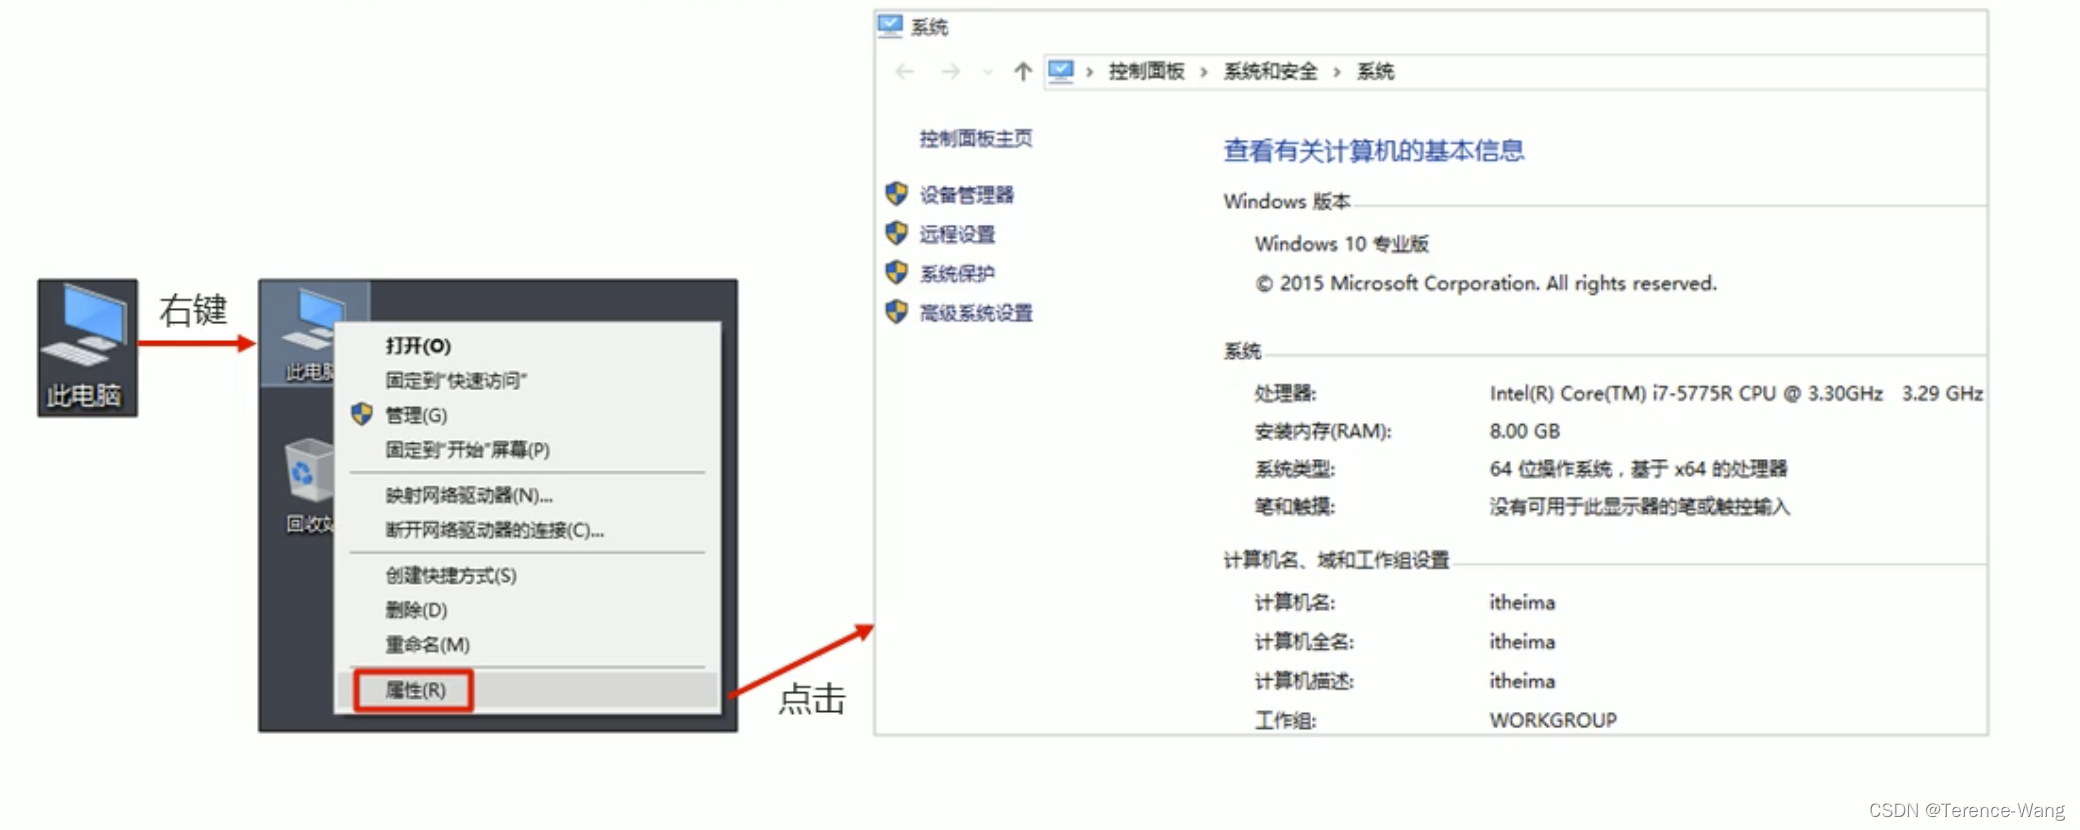The width and height of the screenshot is (2080, 830).
Task: Click itheima value beside 计算机名
Action: [1522, 602]
